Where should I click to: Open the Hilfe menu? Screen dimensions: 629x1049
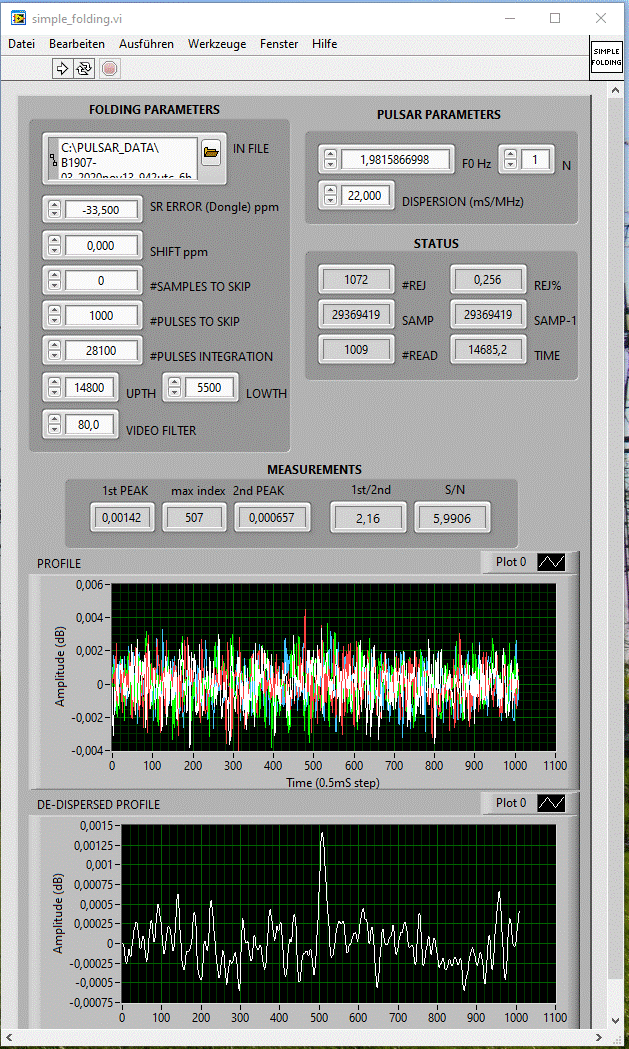pyautogui.click(x=325, y=44)
